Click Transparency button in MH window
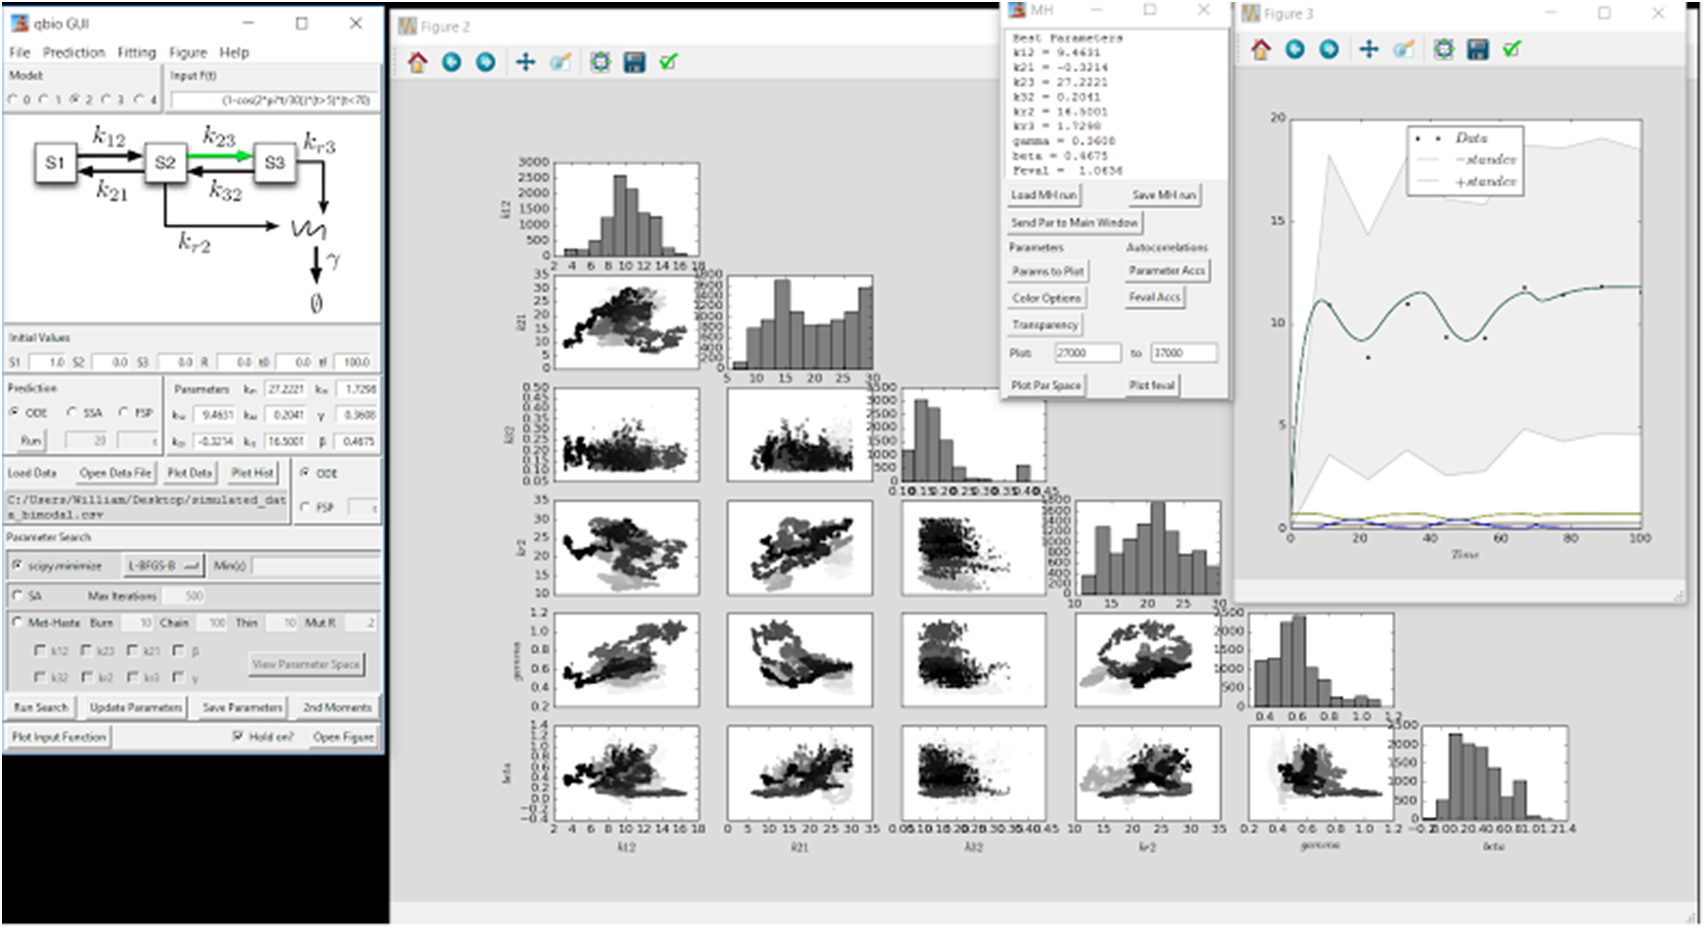This screenshot has width=1704, height=928. coord(1044,325)
